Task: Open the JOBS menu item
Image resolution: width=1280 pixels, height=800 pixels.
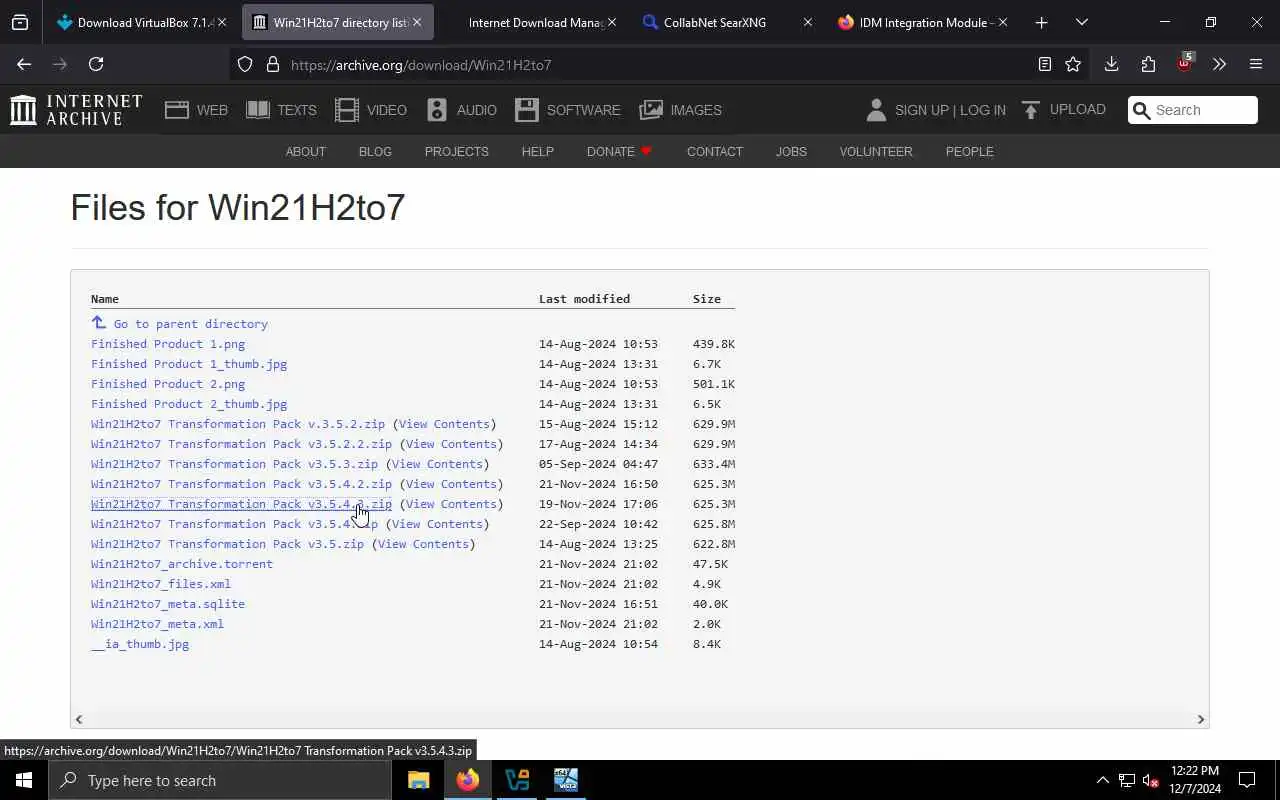Action: pos(791,152)
